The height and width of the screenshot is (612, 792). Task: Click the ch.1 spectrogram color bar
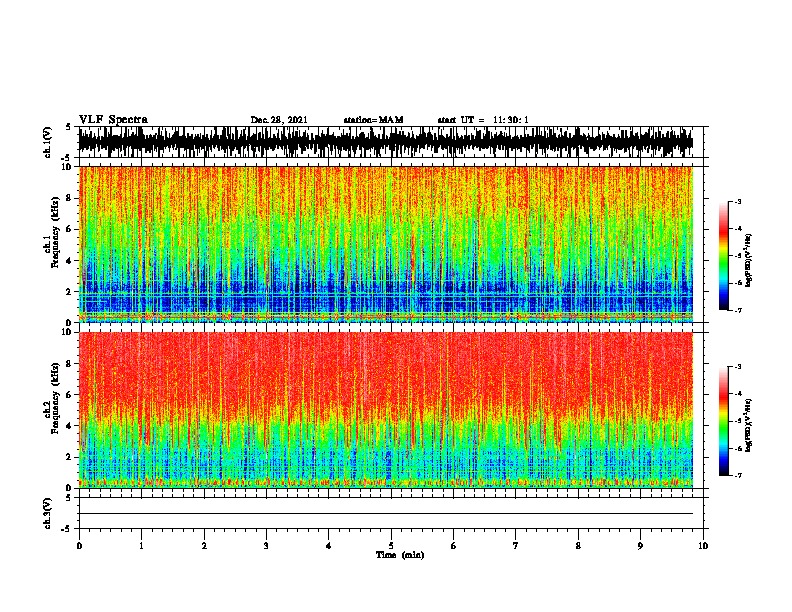[724, 256]
